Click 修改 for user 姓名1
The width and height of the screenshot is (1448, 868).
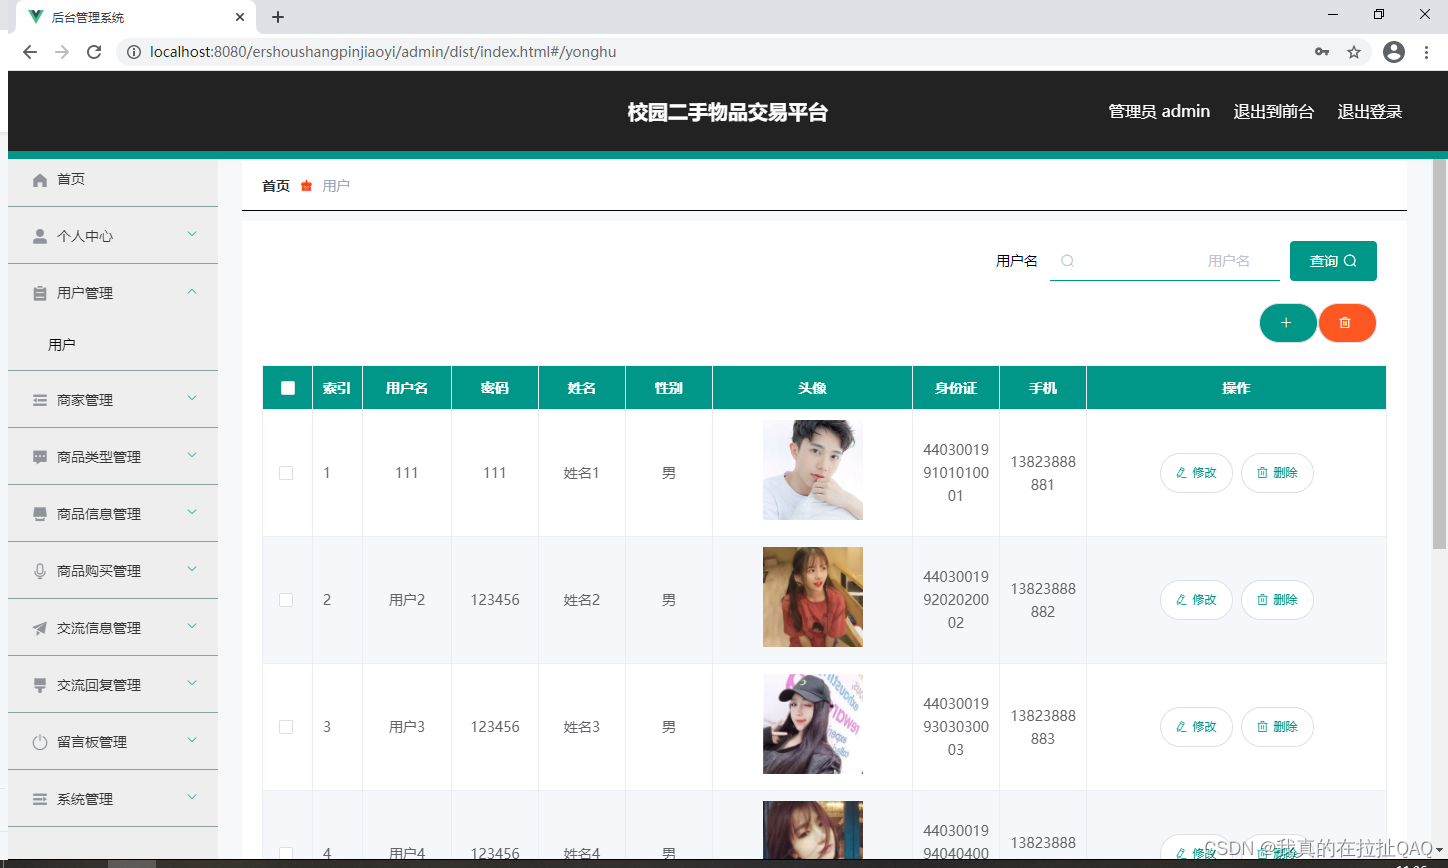click(1196, 473)
